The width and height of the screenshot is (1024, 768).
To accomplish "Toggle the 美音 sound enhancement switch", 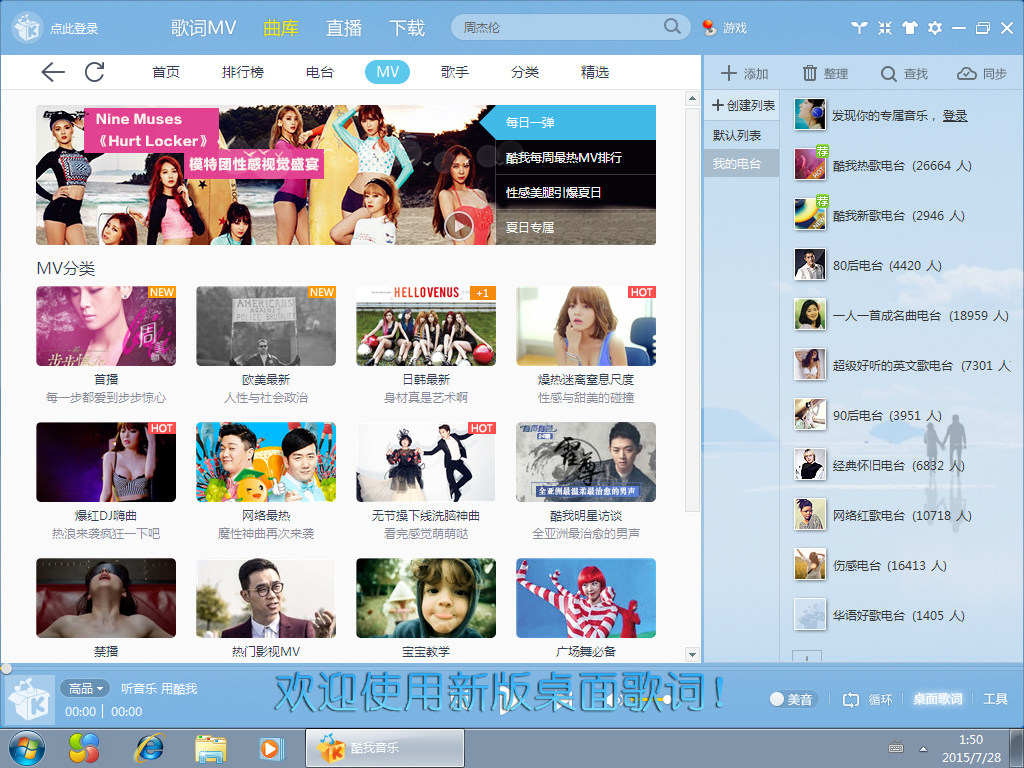I will pyautogui.click(x=792, y=699).
